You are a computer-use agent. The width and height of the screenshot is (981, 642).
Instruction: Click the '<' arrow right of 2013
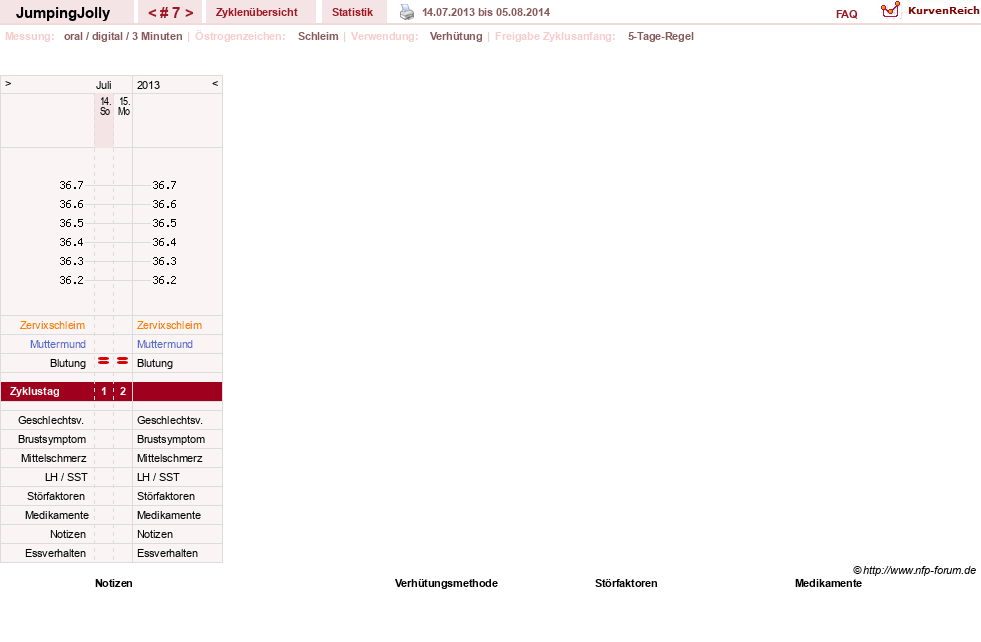(215, 83)
